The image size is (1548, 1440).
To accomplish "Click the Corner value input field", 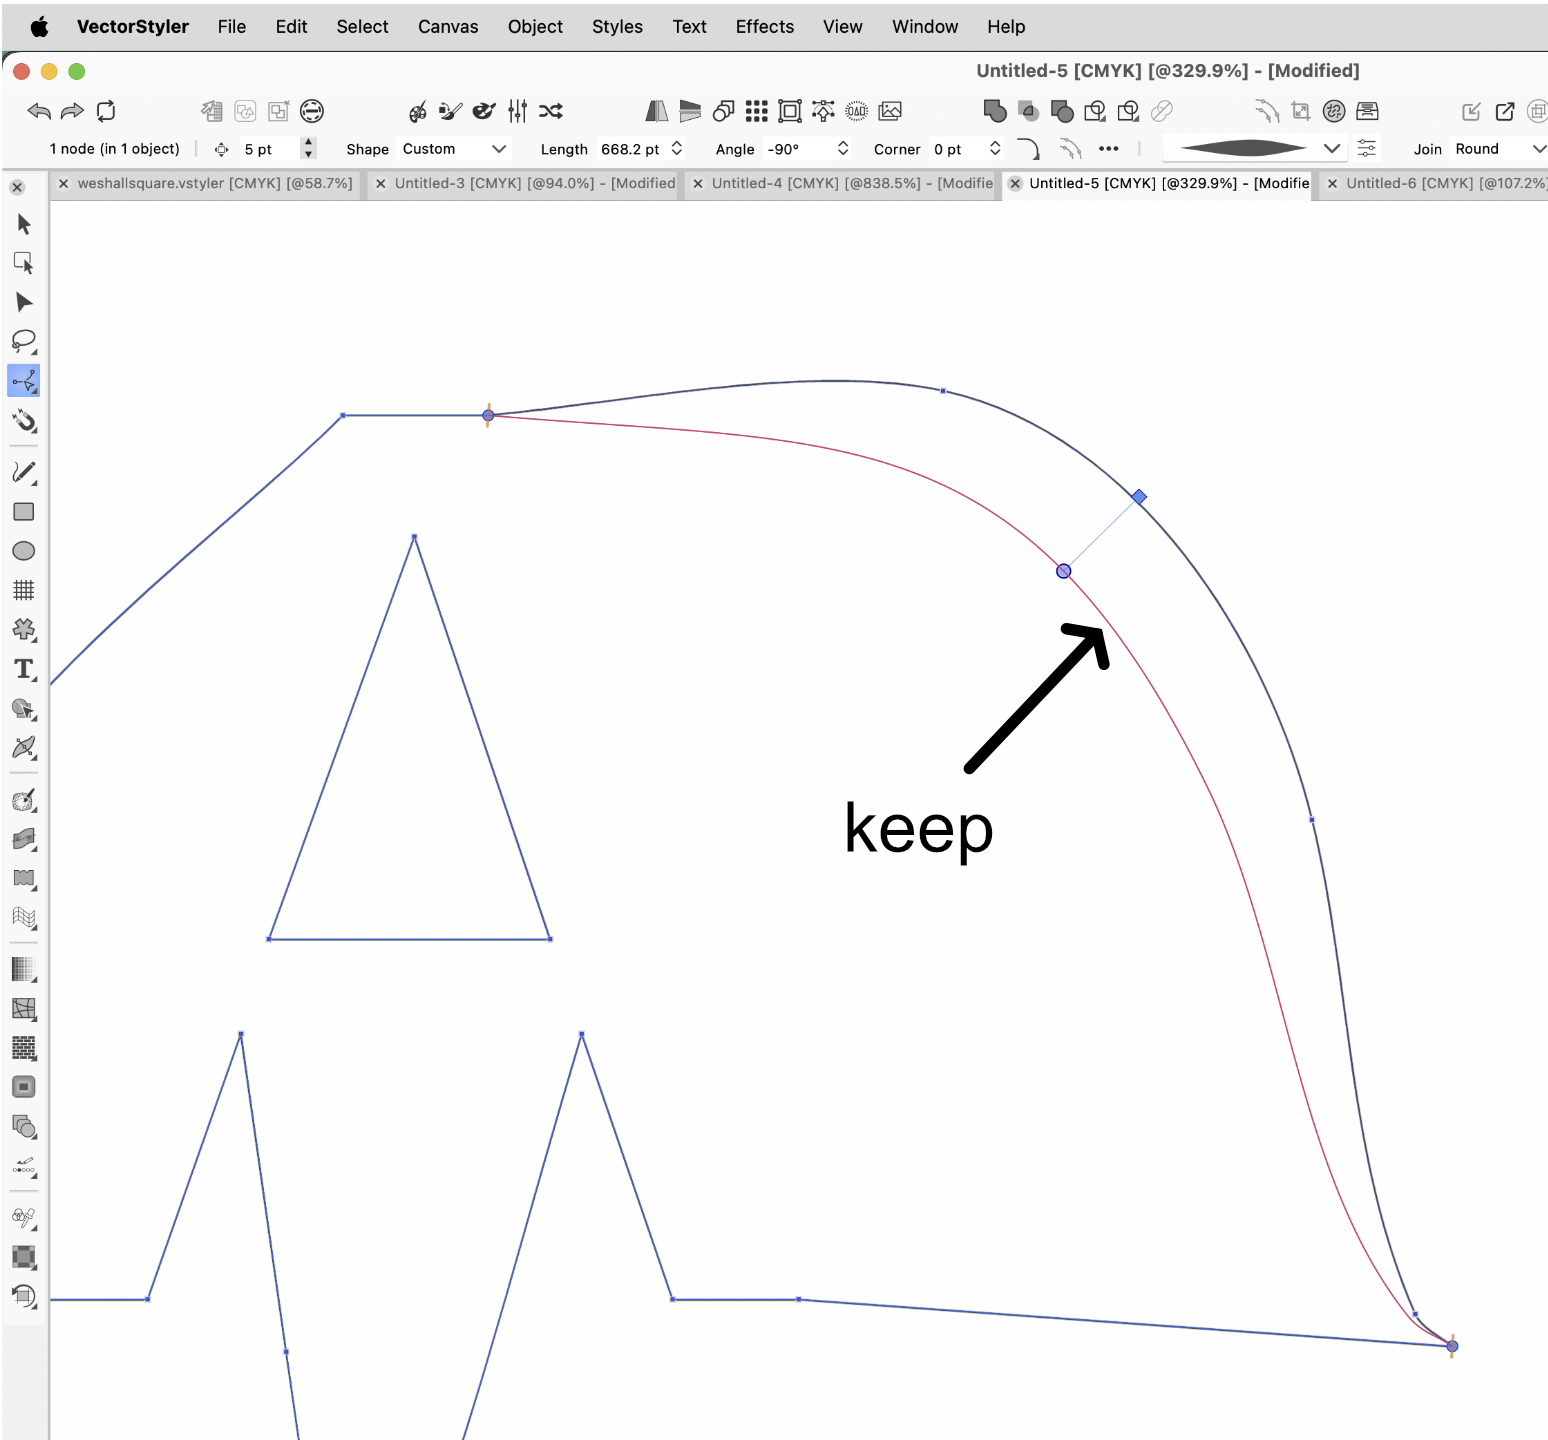I will coord(956,149).
